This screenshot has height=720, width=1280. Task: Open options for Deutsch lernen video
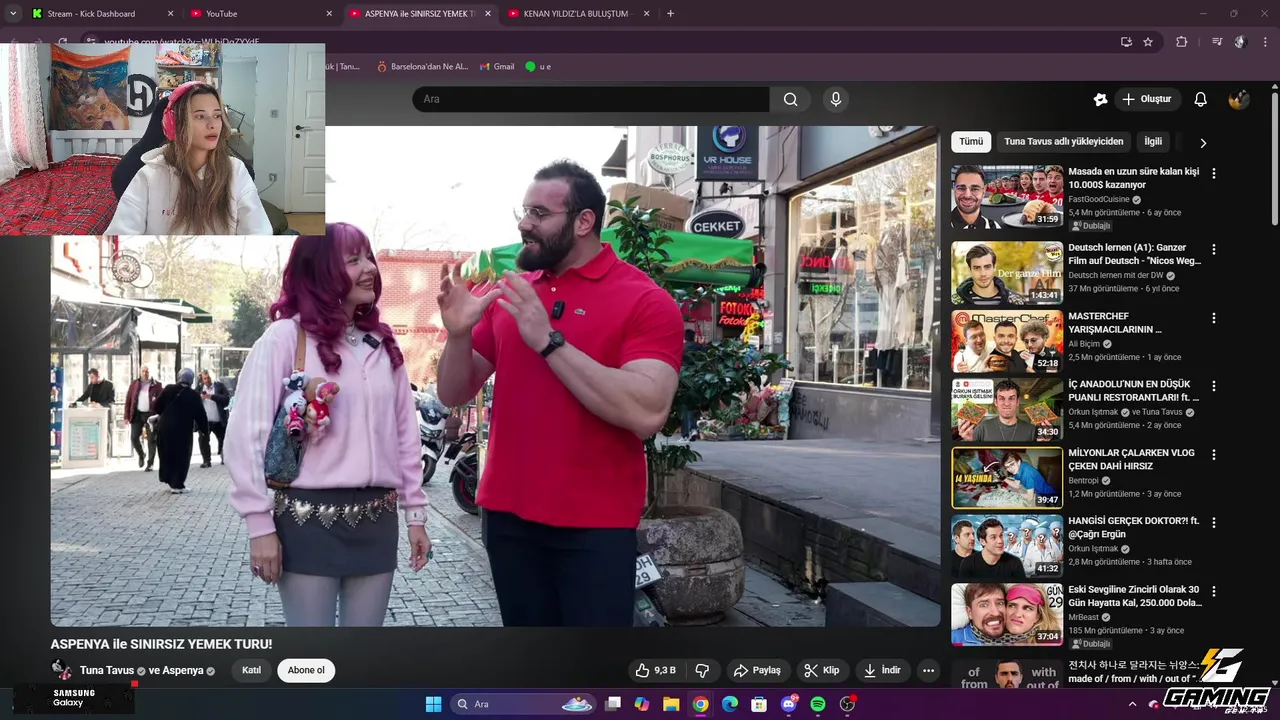click(x=1214, y=249)
